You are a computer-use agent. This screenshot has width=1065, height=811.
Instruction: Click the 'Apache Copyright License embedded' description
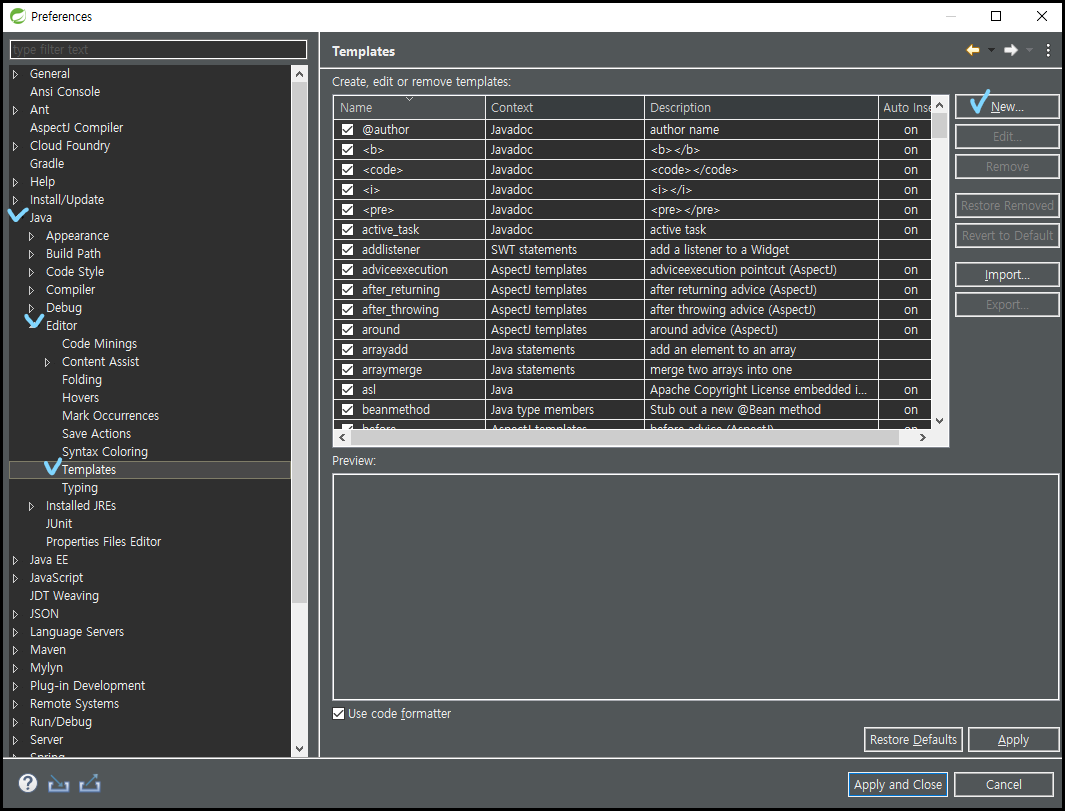(758, 390)
